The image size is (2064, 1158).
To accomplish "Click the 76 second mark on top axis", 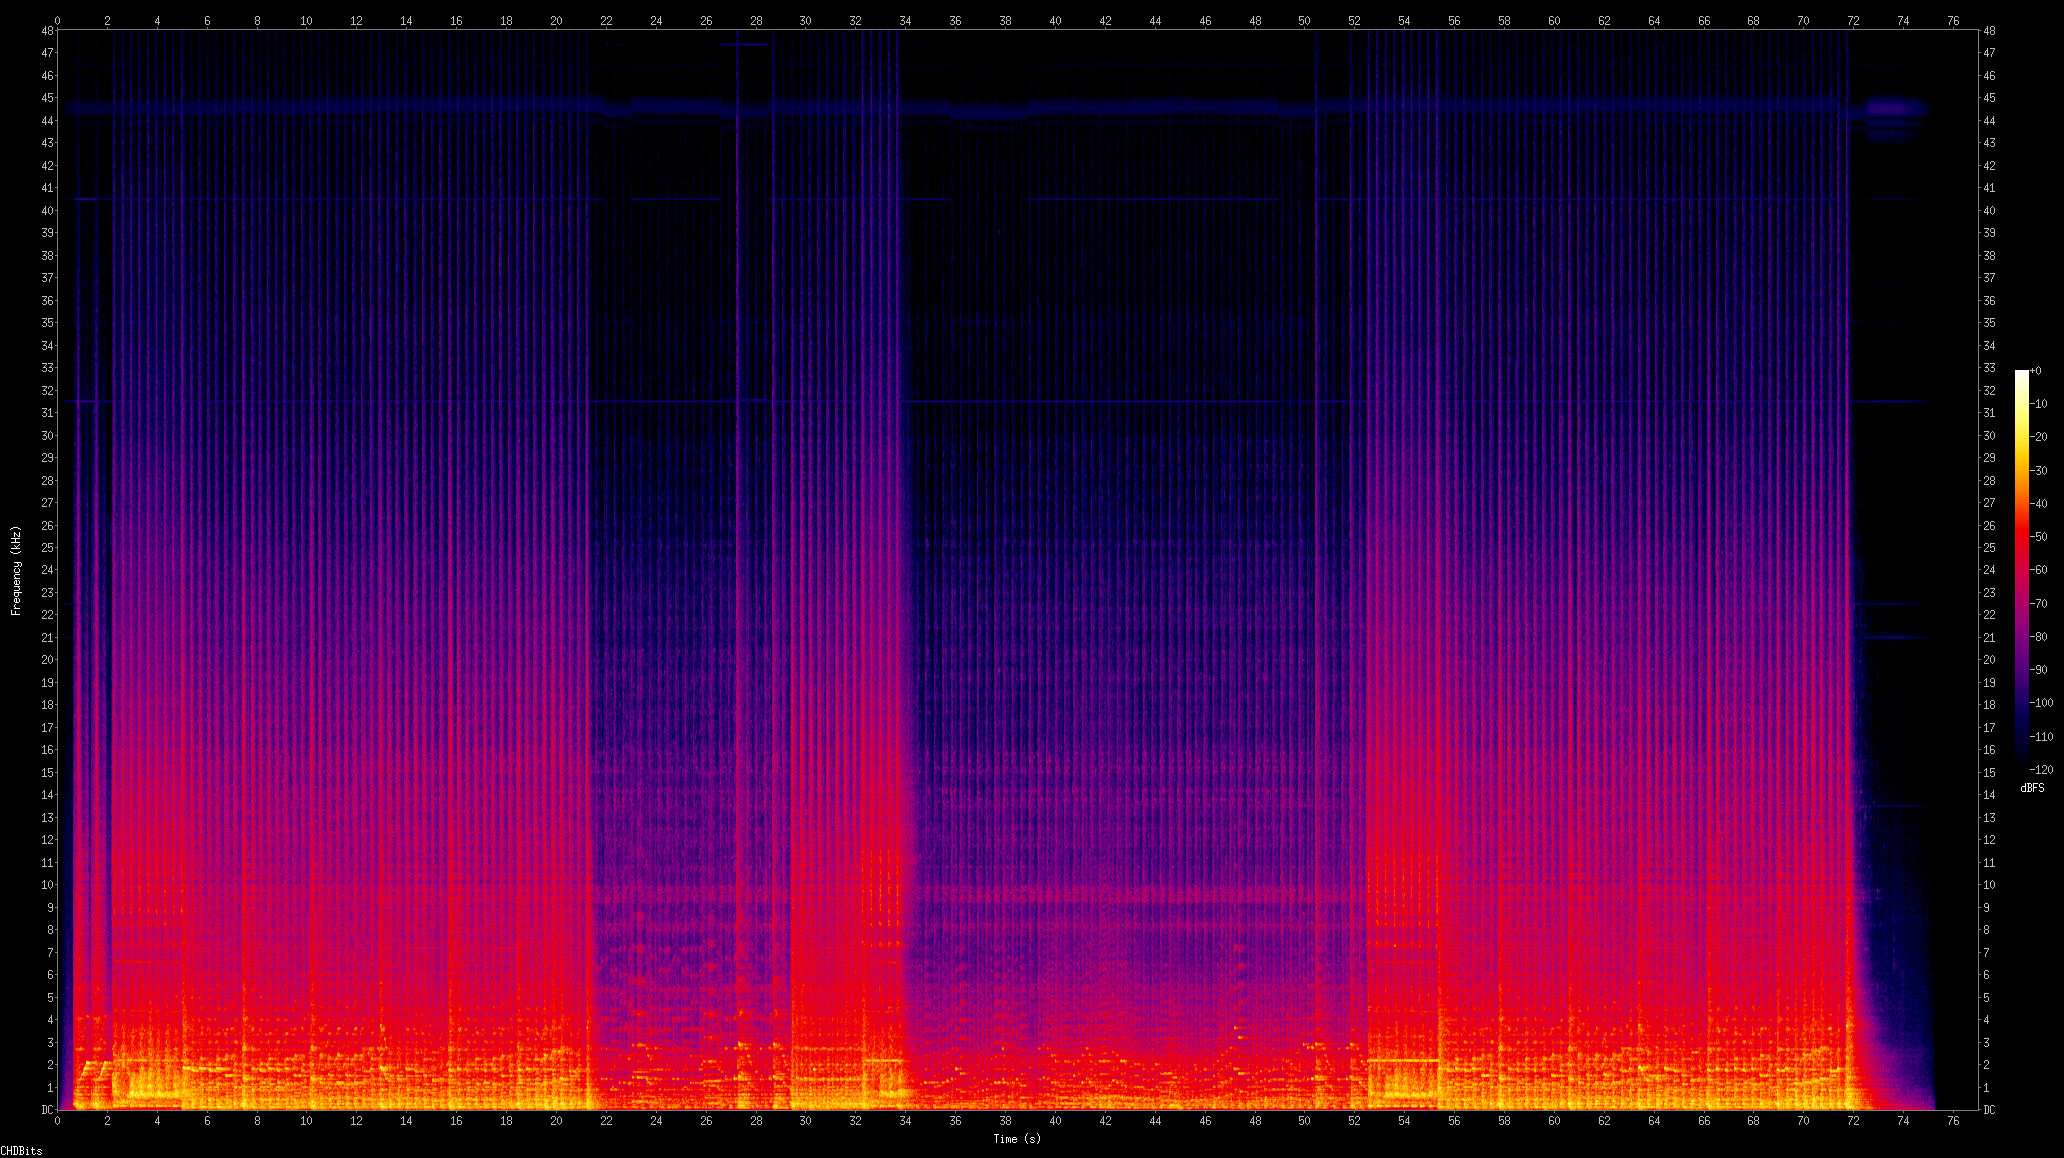I will 1953,20.
